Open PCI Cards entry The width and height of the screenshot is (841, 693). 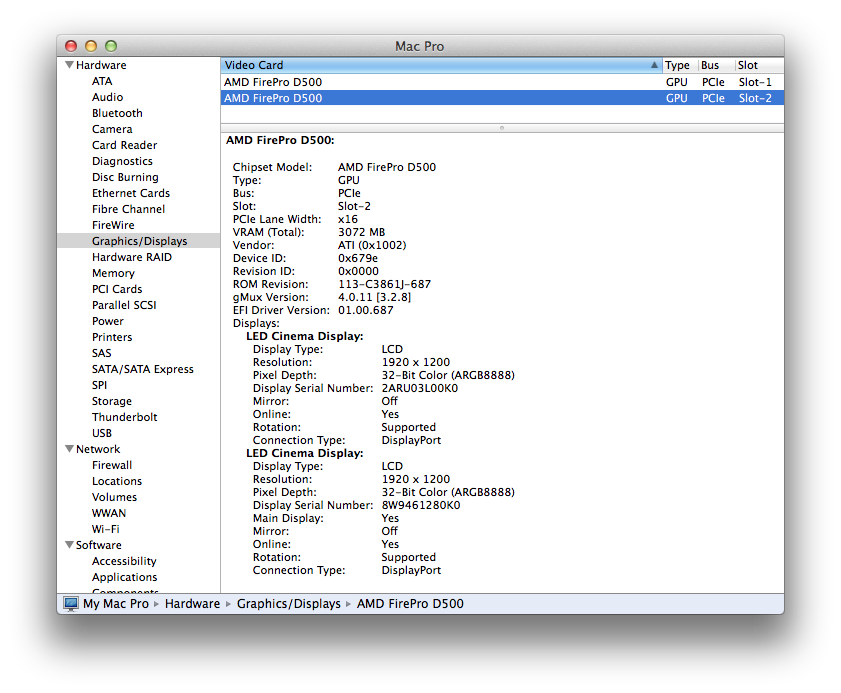click(117, 289)
